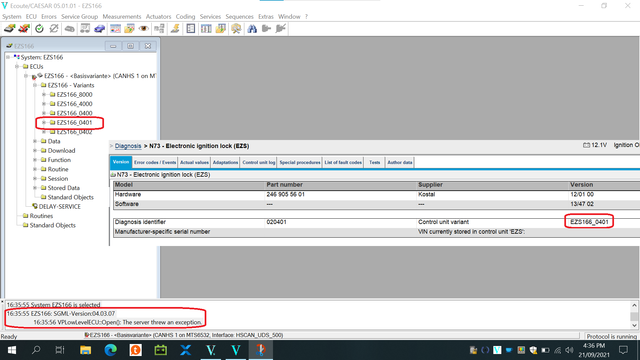The width and height of the screenshot is (640, 360).
Task: Click the volume speaker tray icon
Action: tap(569, 350)
